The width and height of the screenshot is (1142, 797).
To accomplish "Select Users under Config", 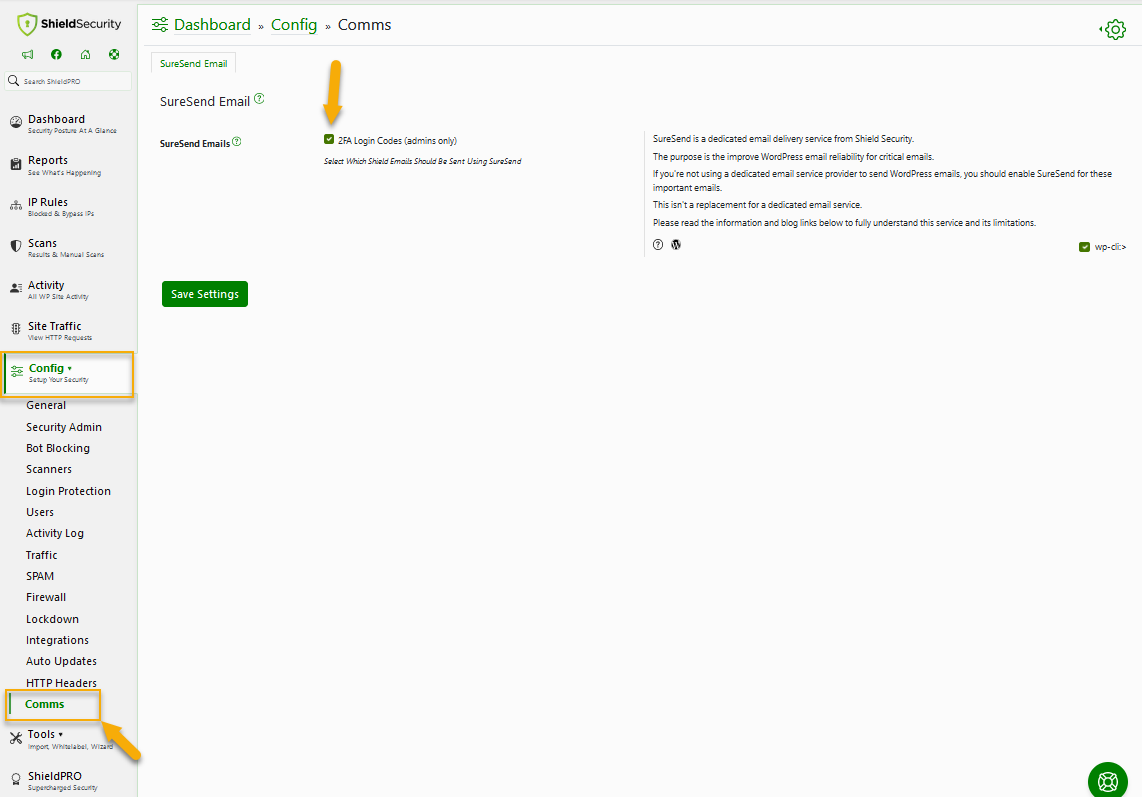I will (x=40, y=512).
